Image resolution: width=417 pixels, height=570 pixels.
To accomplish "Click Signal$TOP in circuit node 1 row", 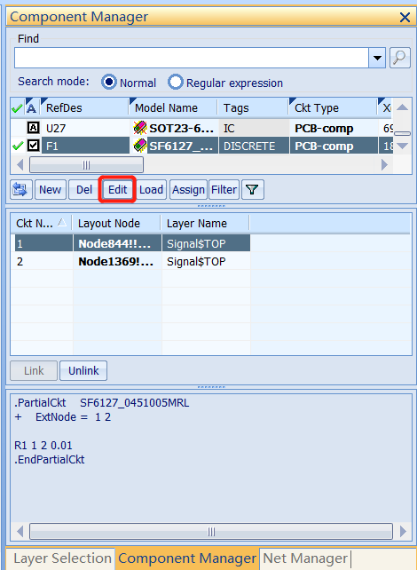I will coord(206,244).
